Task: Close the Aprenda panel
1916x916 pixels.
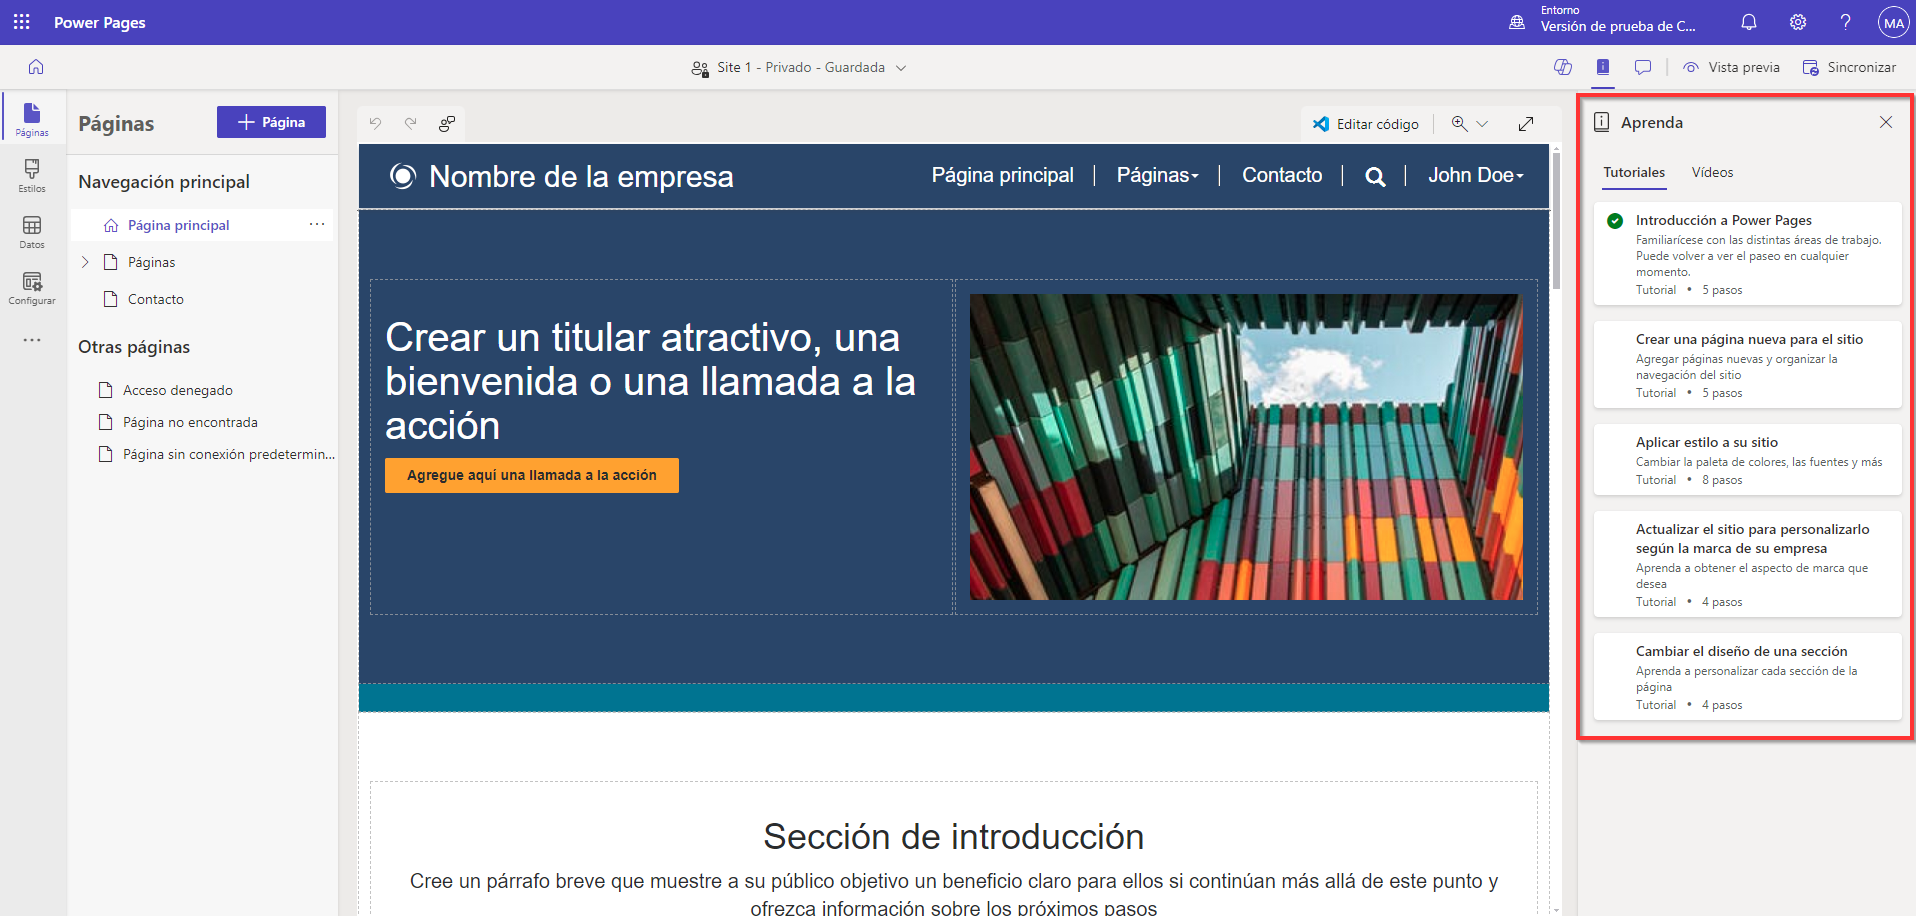Action: (1886, 122)
